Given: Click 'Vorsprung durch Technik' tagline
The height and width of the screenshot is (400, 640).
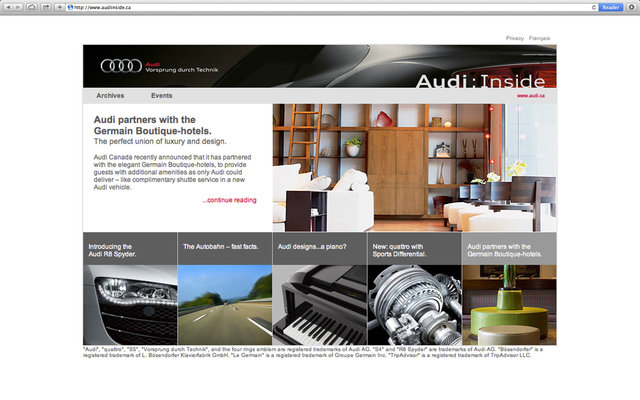Looking at the screenshot, I should (x=182, y=70).
